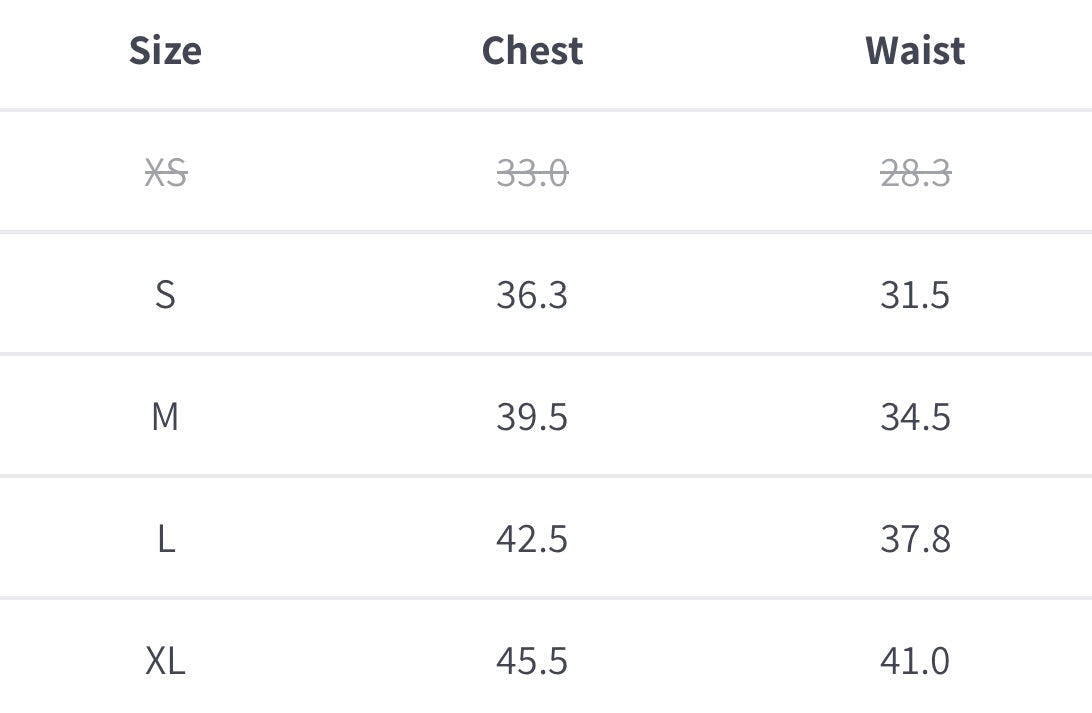Click the 37.8 waist measurement
1092x713 pixels.
tap(915, 539)
